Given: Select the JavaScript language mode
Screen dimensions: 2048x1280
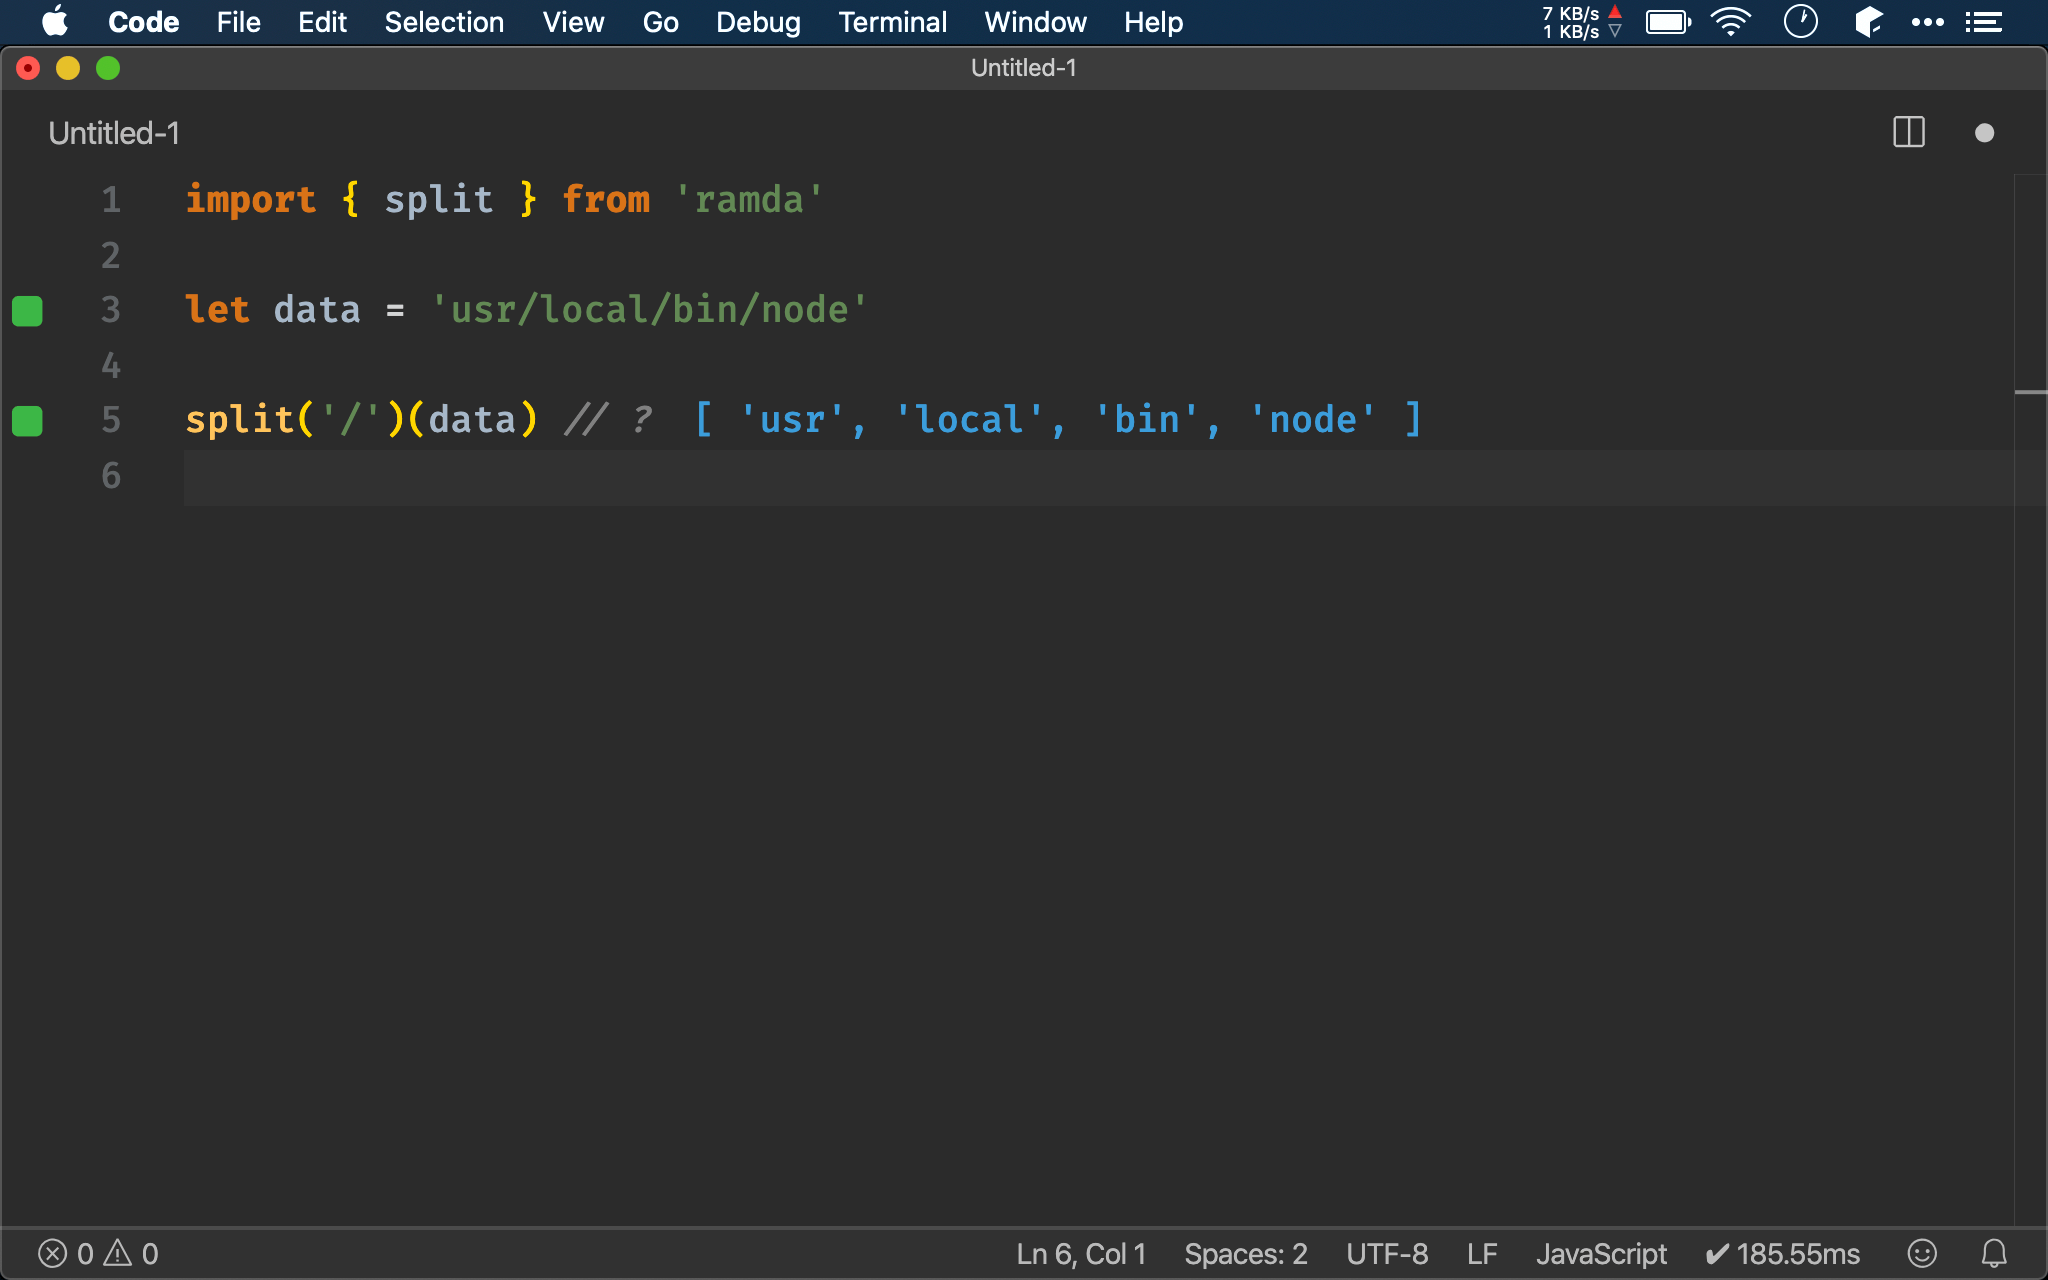Looking at the screenshot, I should coord(1601,1253).
